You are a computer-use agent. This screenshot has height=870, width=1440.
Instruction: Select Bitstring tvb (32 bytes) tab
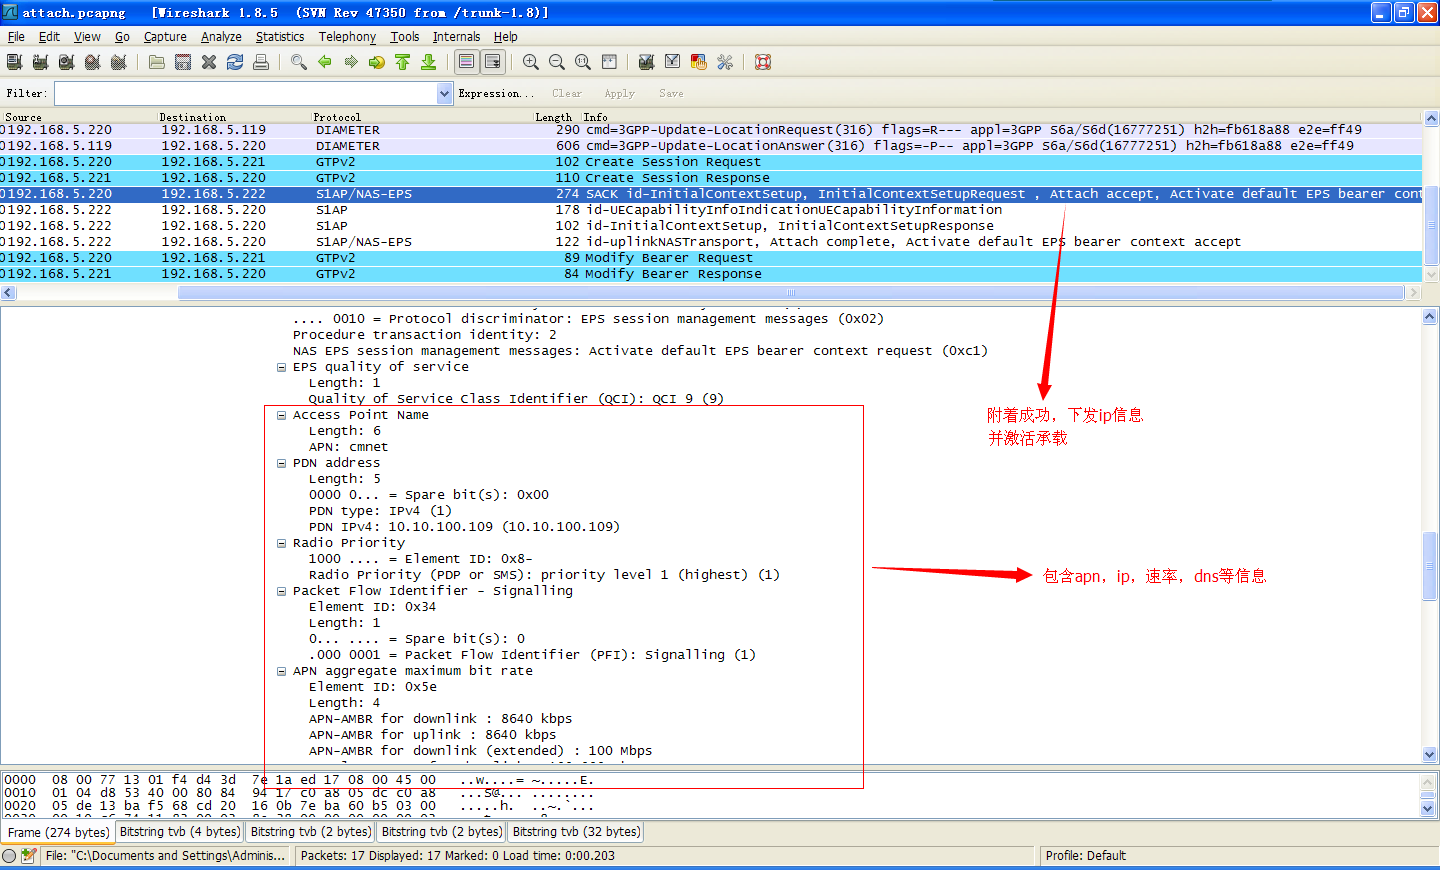576,831
